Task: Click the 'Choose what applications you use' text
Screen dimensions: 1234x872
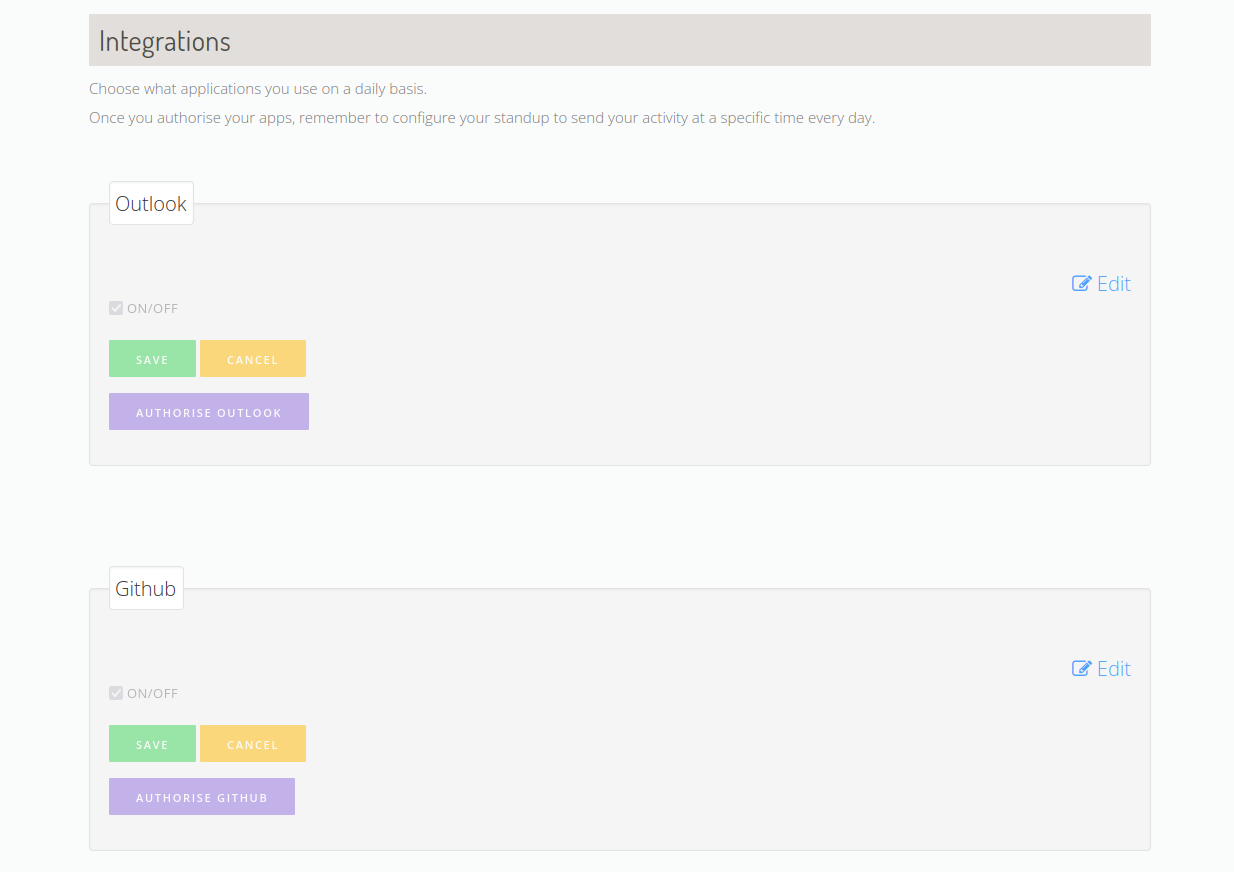Action: coord(258,89)
